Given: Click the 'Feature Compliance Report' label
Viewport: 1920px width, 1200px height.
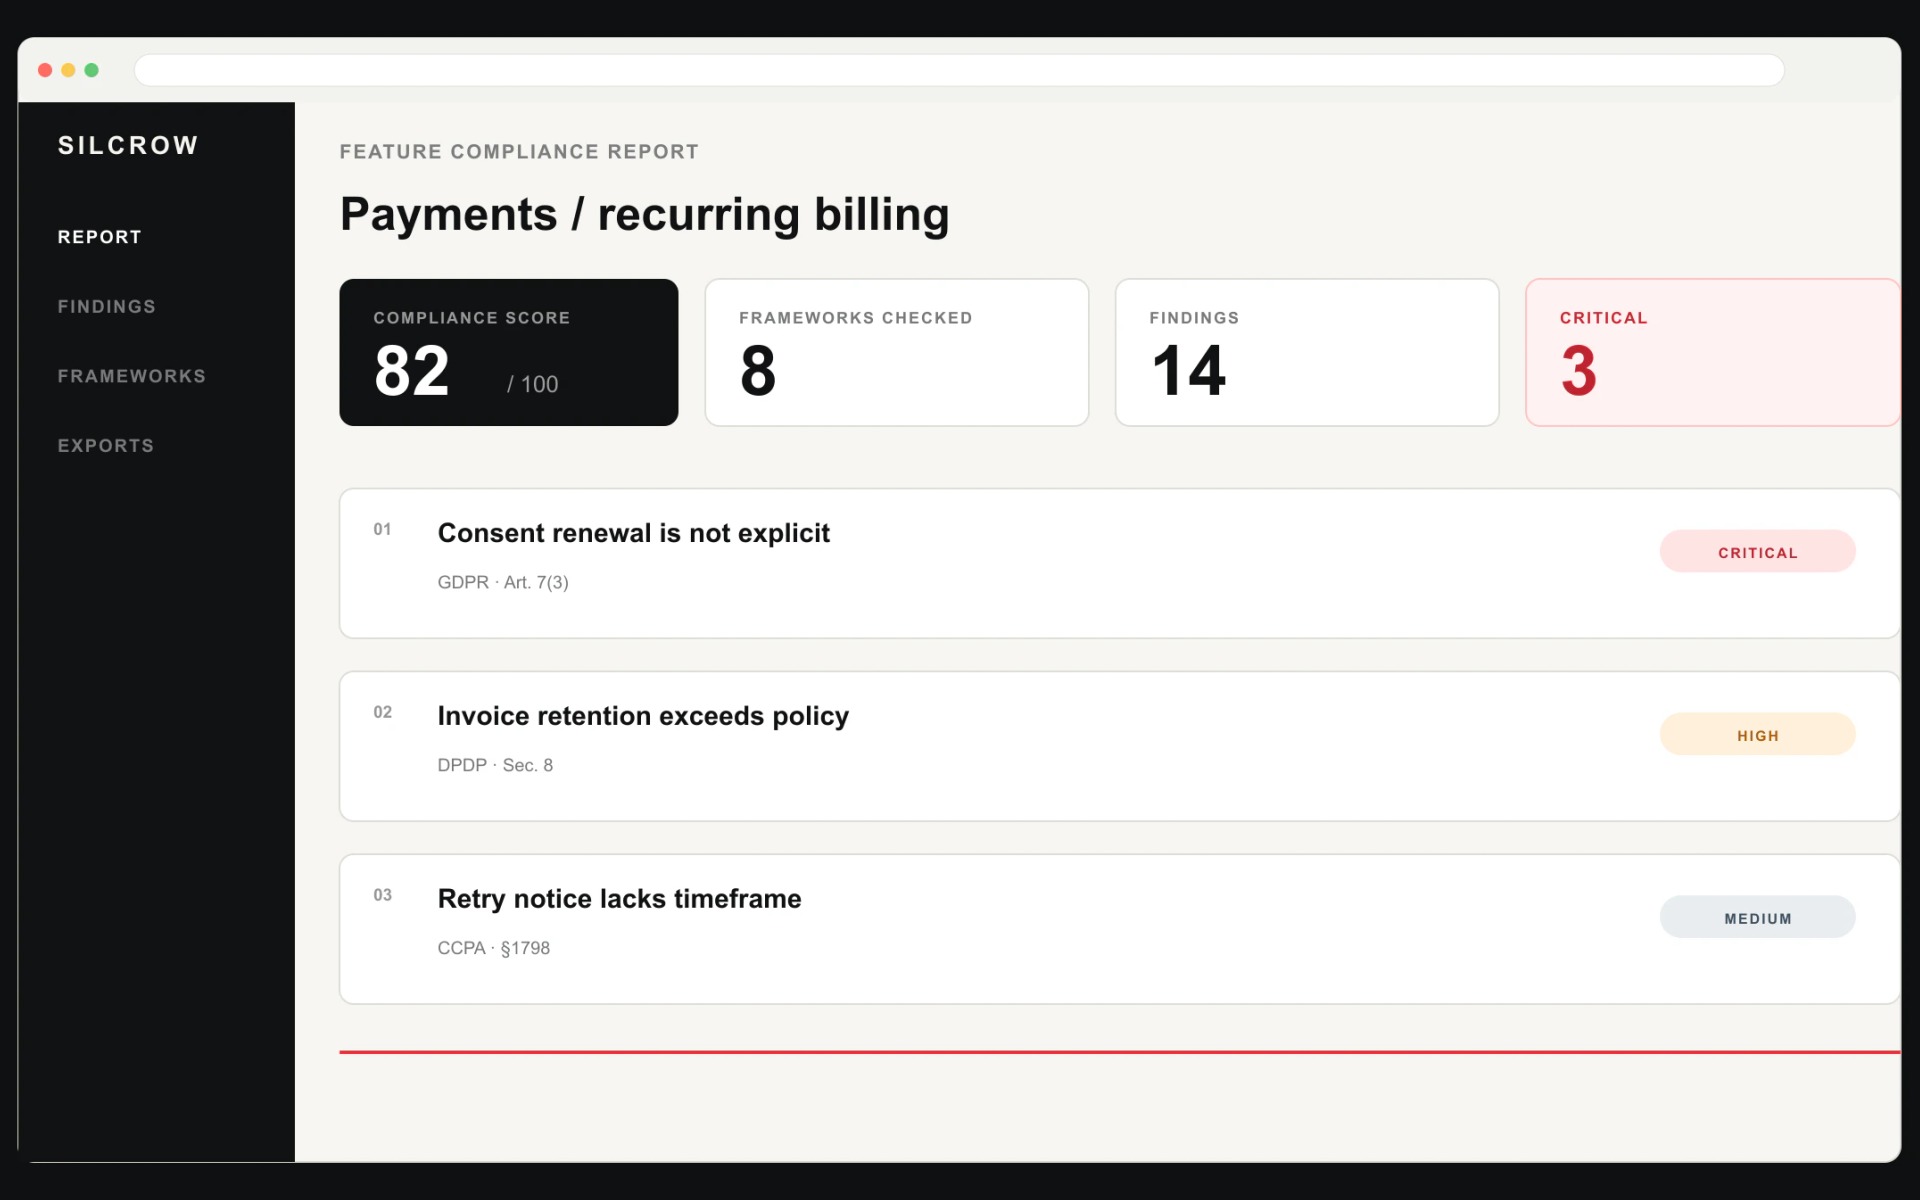Looking at the screenshot, I should 519,152.
